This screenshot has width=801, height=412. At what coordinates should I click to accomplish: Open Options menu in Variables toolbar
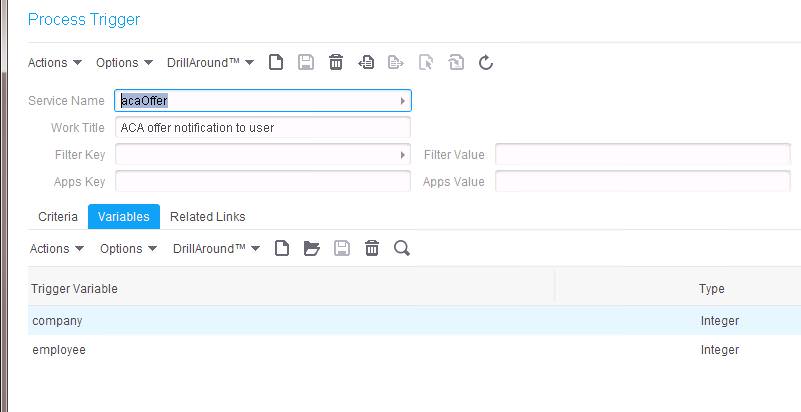coord(128,249)
